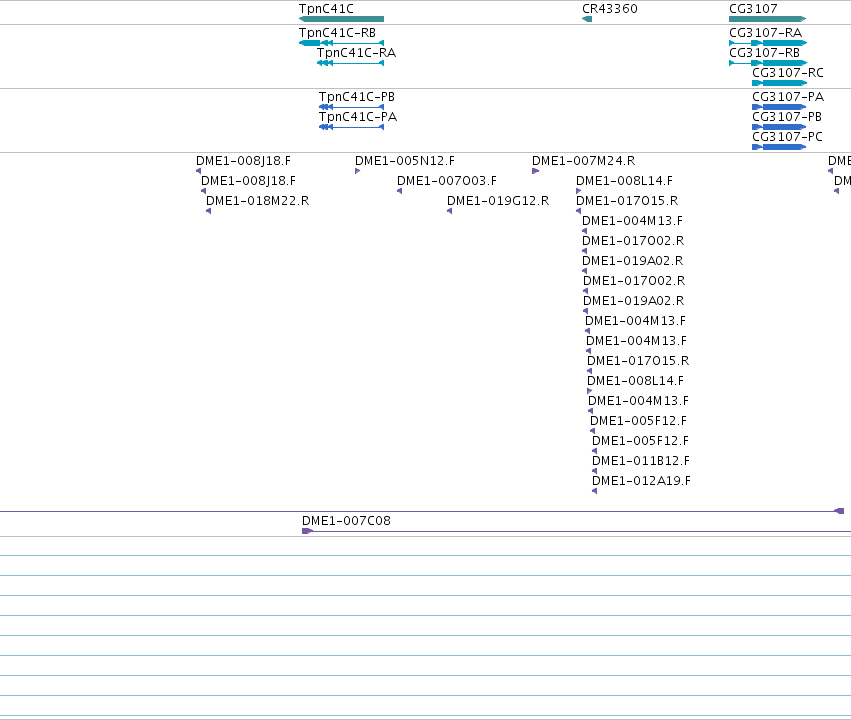Select the teal TpnC41C gene bar

point(341,19)
